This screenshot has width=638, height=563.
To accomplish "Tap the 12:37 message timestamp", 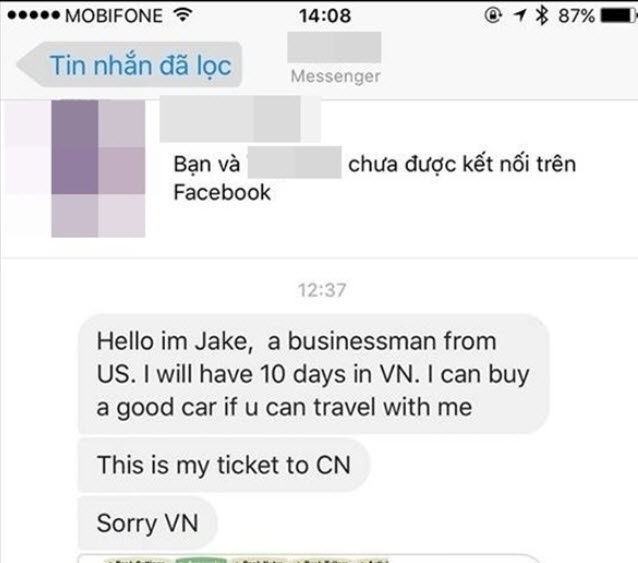I will click(x=322, y=290).
